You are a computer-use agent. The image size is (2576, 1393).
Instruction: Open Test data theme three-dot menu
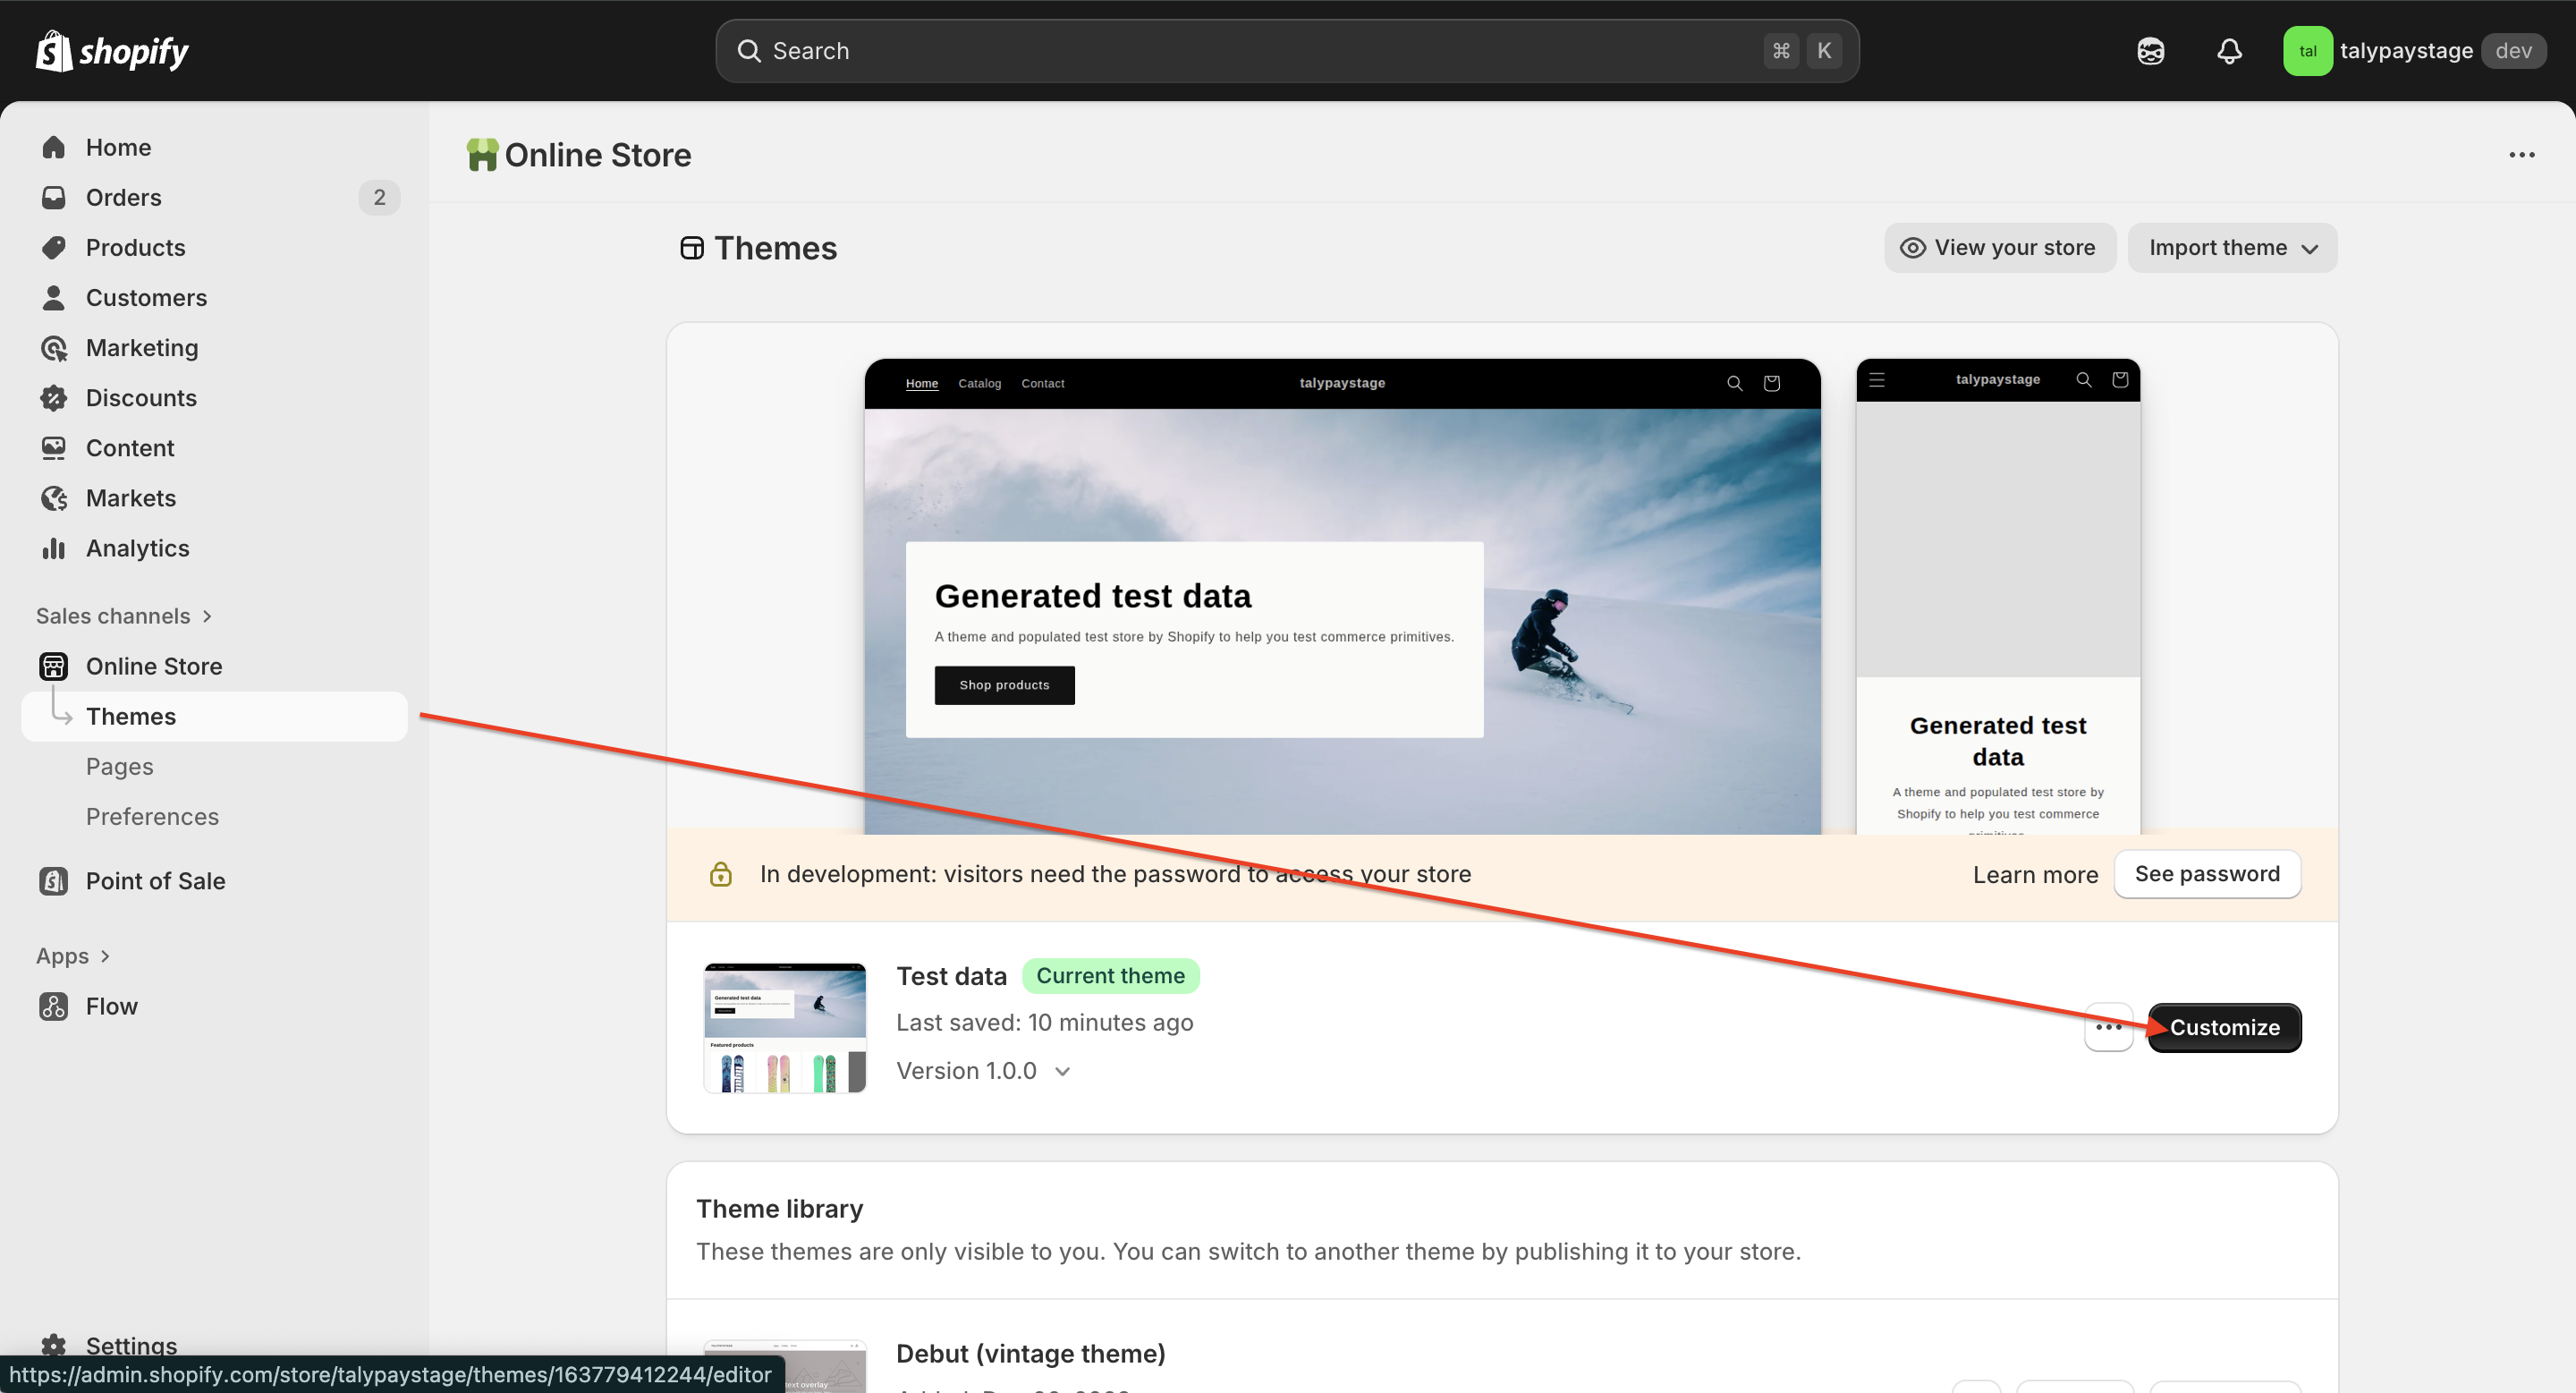(x=2108, y=1027)
